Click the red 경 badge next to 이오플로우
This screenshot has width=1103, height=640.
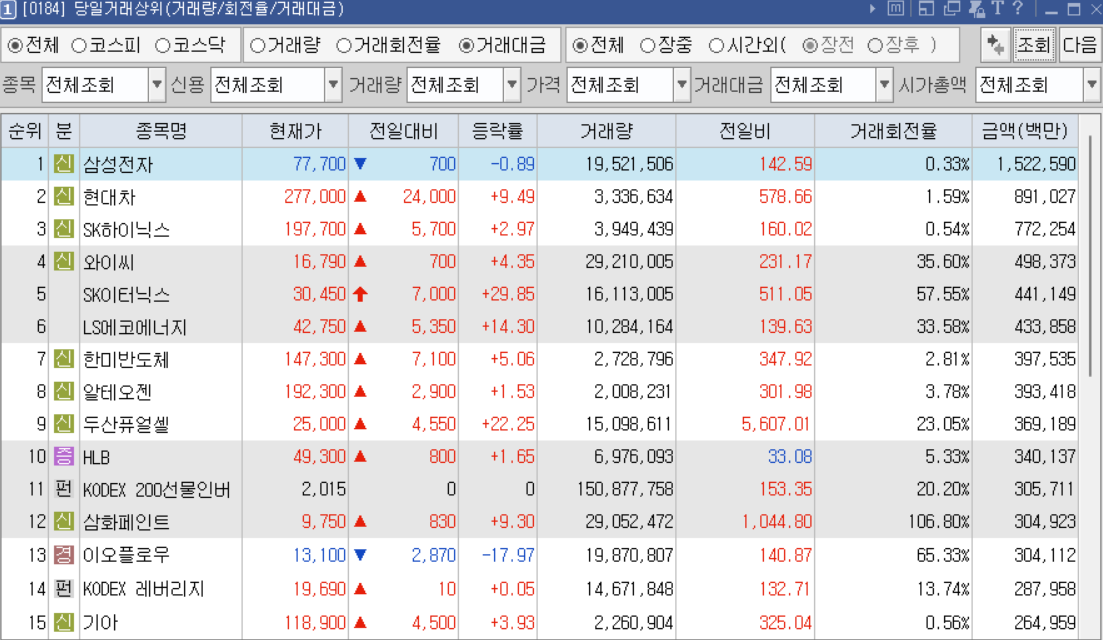pyautogui.click(x=63, y=555)
